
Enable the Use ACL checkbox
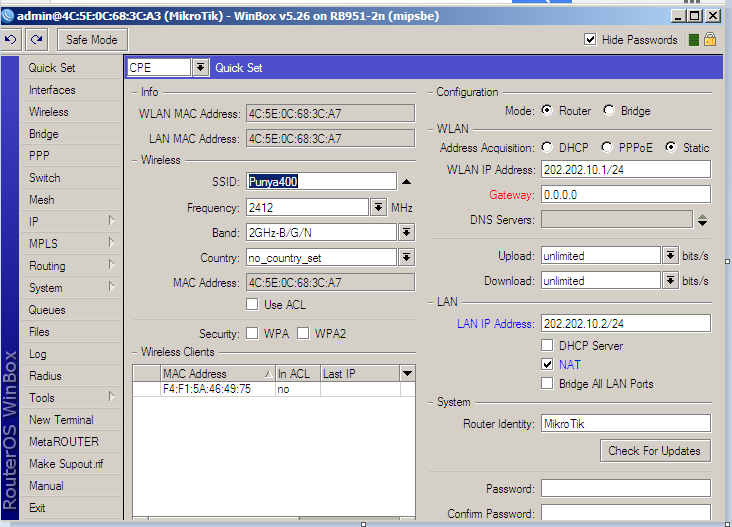(x=252, y=304)
